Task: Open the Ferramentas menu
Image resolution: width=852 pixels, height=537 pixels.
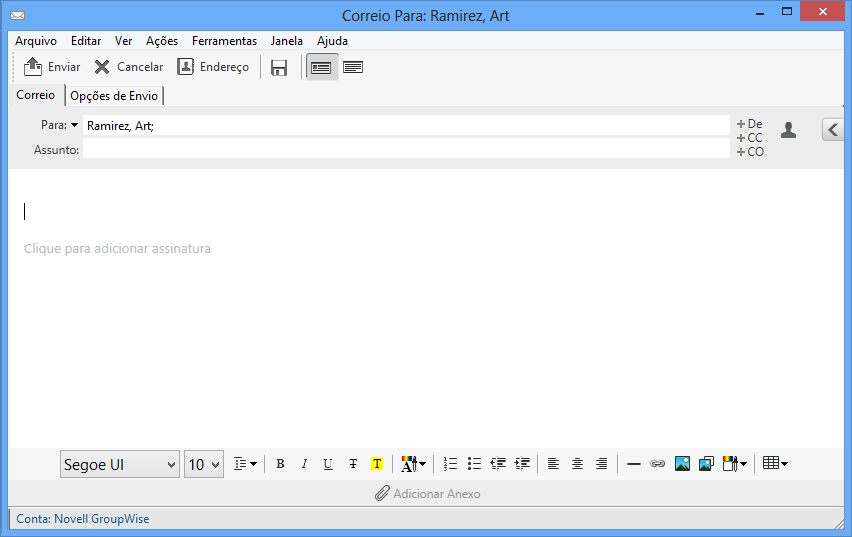Action: tap(224, 41)
